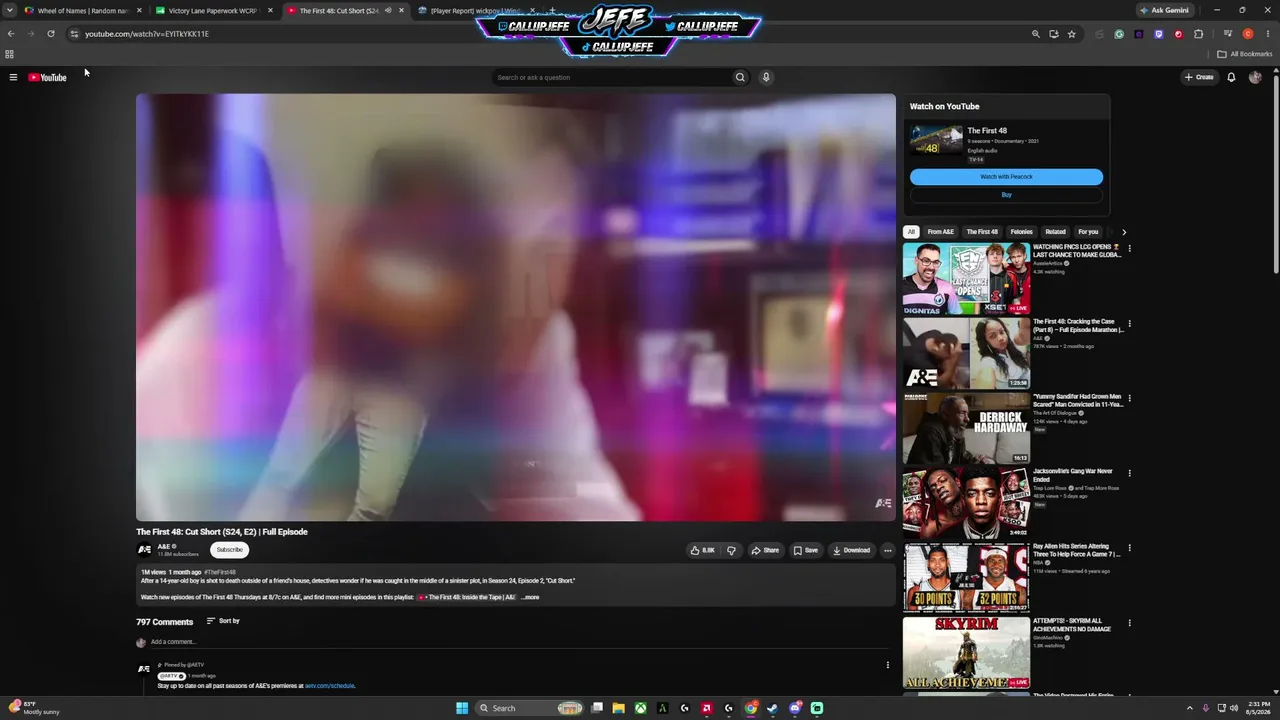Click the #TheFirst48 hashtag
The width and height of the screenshot is (1280, 720).
(220, 572)
